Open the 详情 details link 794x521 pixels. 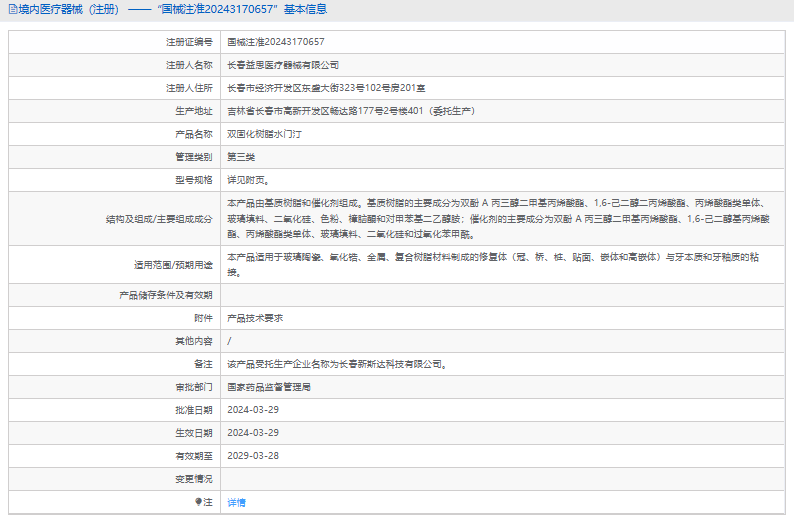(x=236, y=502)
